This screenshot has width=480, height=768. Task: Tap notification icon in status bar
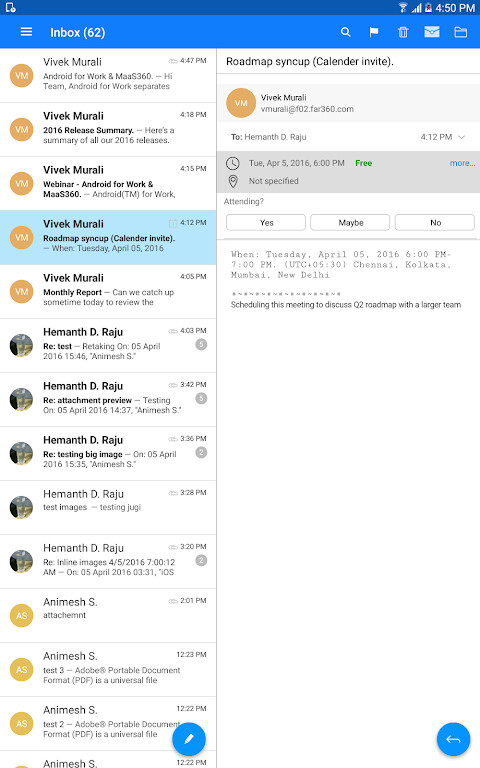click(10, 7)
